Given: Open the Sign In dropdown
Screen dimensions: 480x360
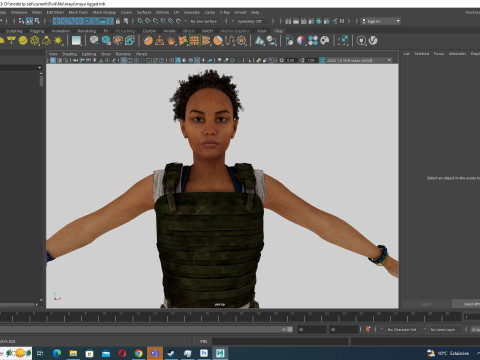Looking at the screenshot, I should [x=381, y=21].
